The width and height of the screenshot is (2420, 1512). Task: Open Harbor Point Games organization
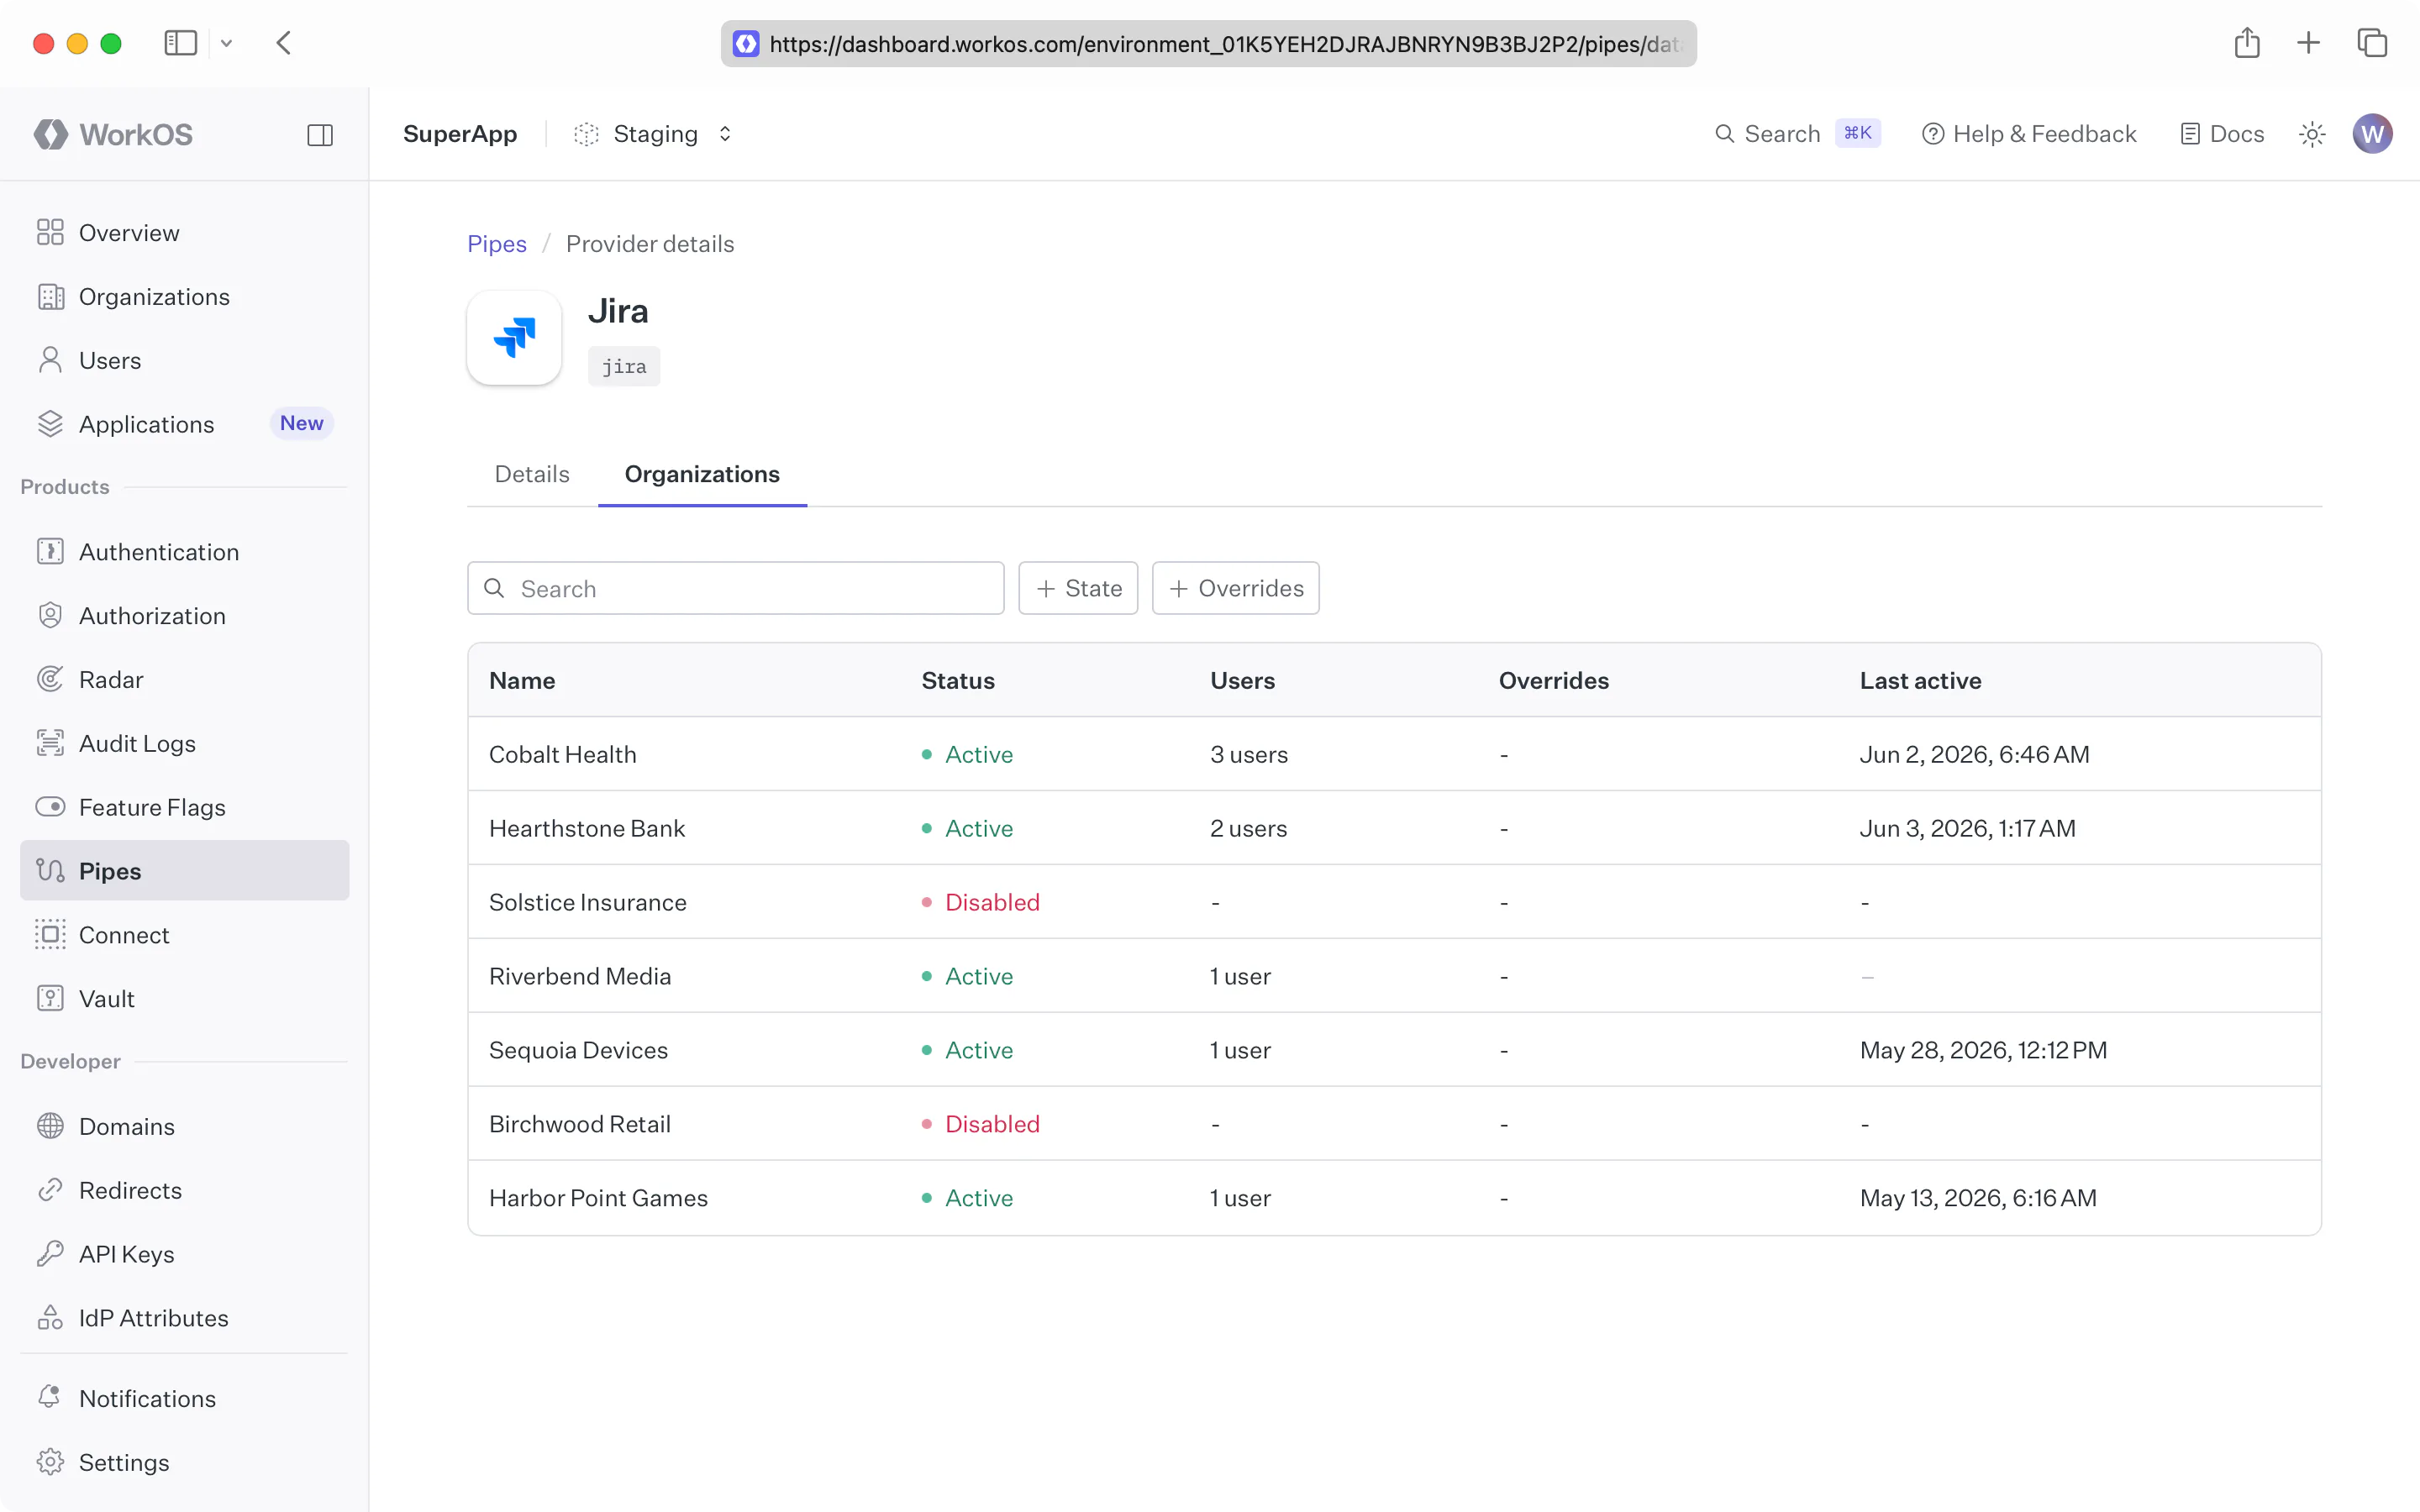coord(1394,1198)
